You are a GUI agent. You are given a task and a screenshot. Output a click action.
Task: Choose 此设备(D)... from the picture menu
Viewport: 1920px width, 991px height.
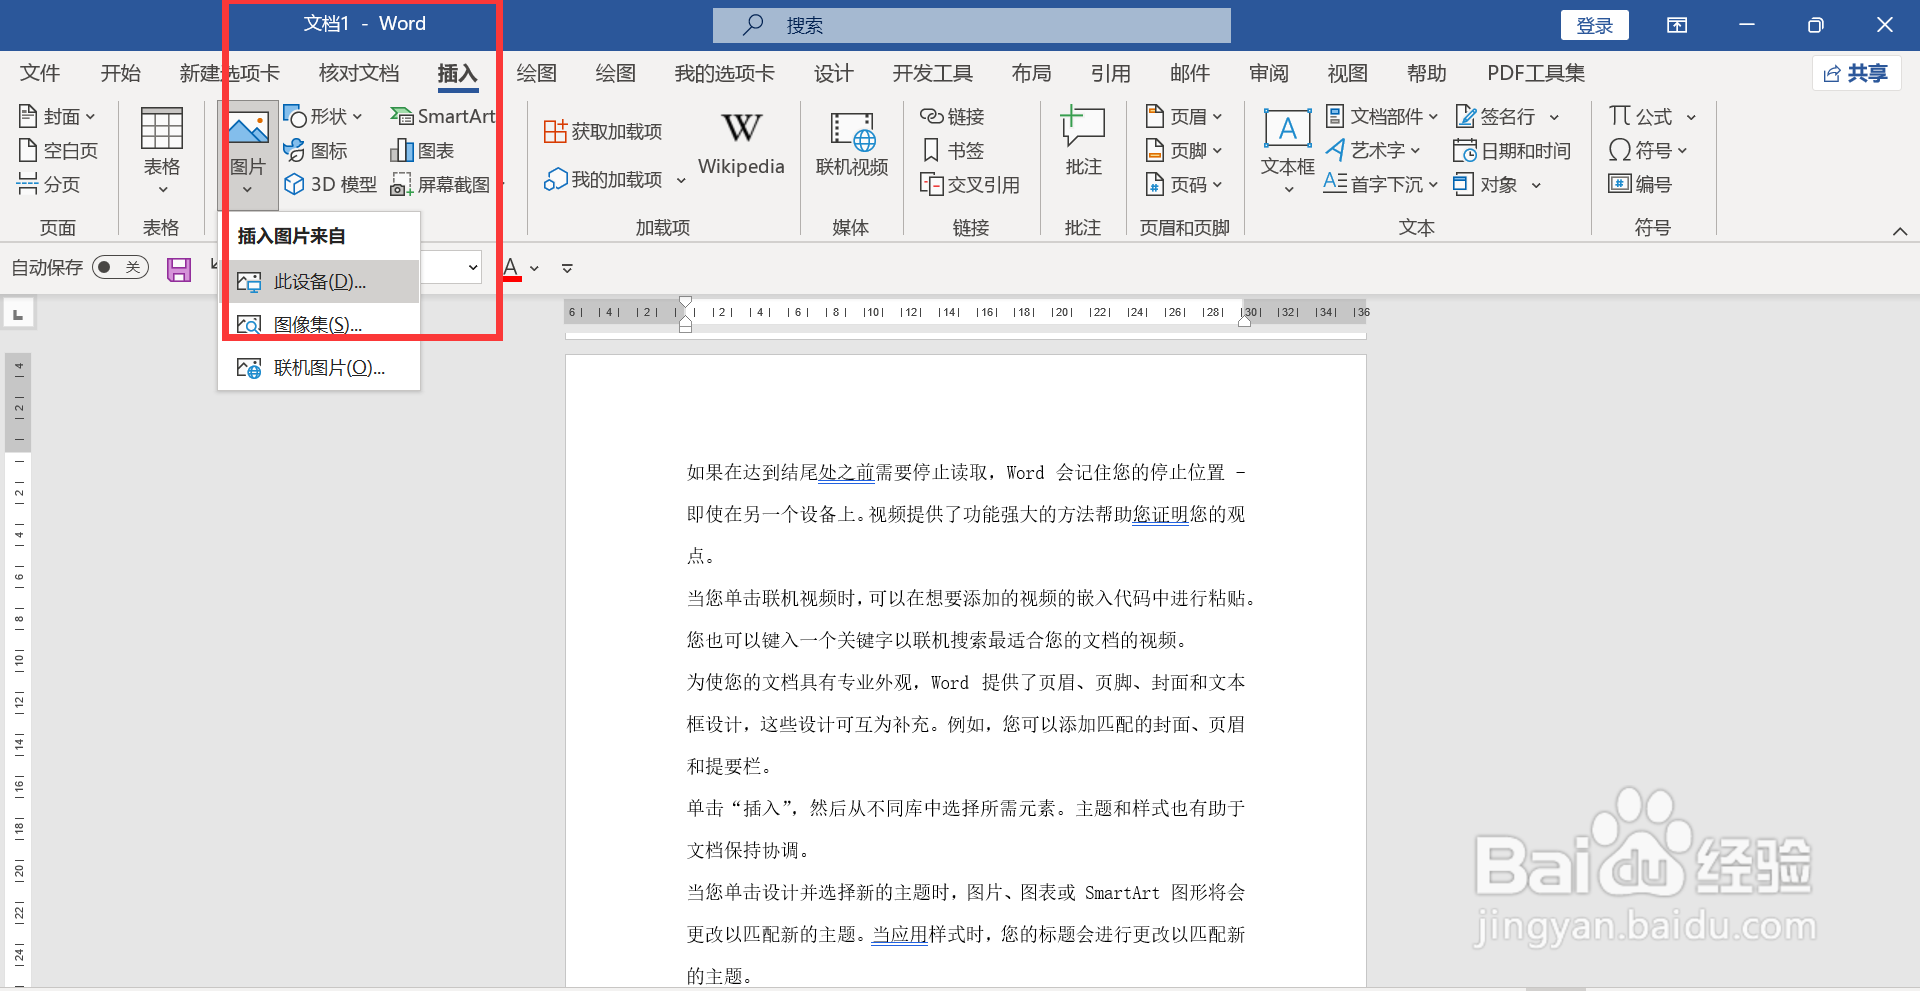(319, 282)
